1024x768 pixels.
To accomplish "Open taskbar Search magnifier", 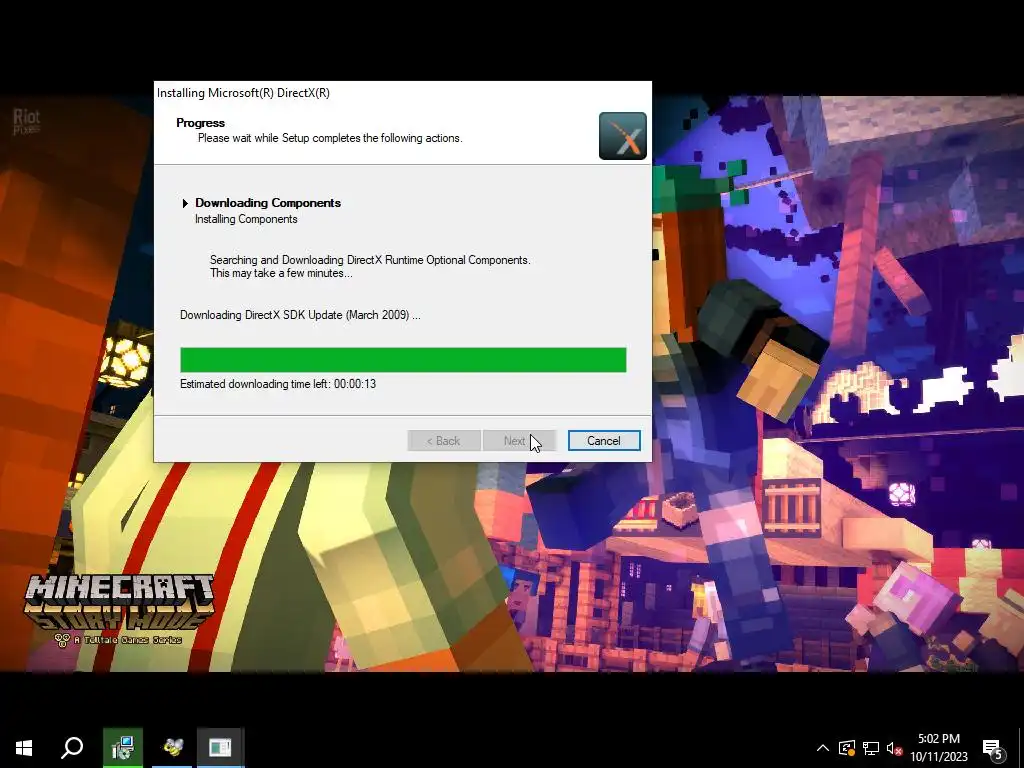I will [72, 748].
